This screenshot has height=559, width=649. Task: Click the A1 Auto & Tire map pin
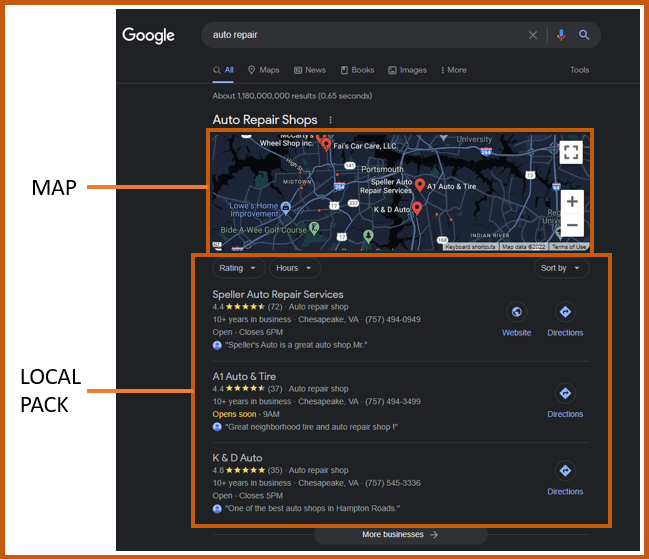click(x=420, y=185)
